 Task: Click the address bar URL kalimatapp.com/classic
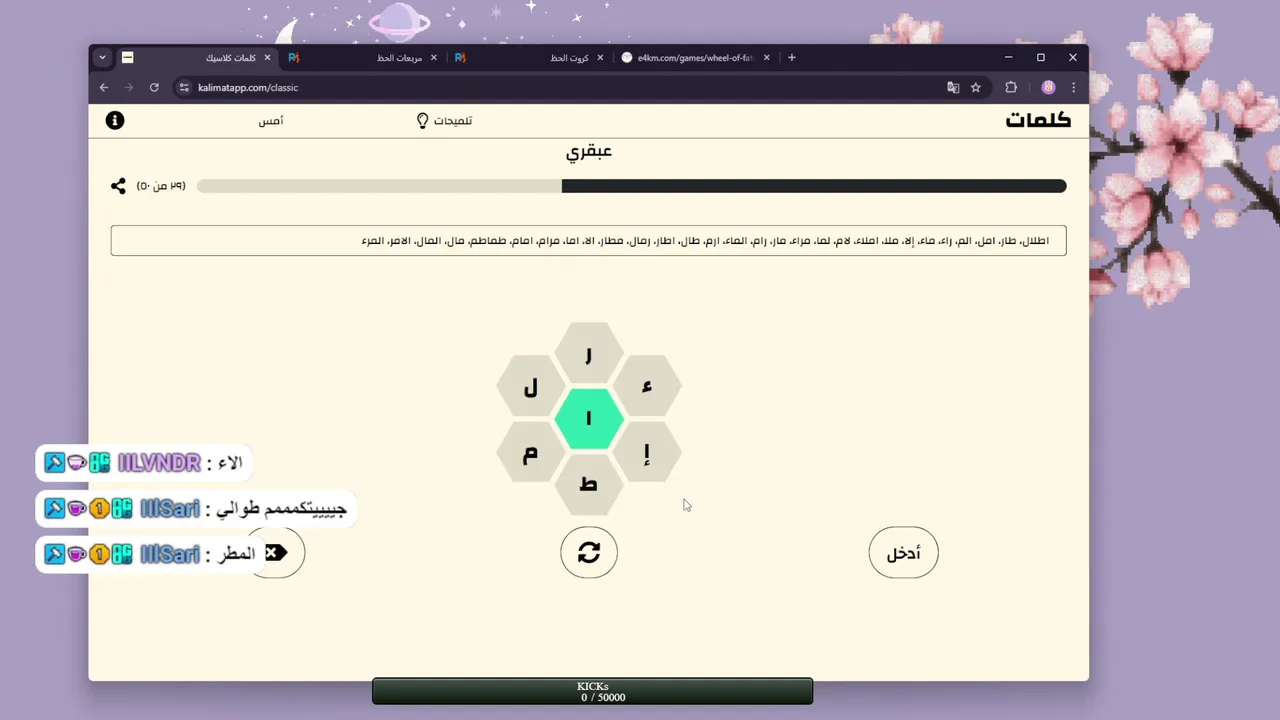[248, 88]
